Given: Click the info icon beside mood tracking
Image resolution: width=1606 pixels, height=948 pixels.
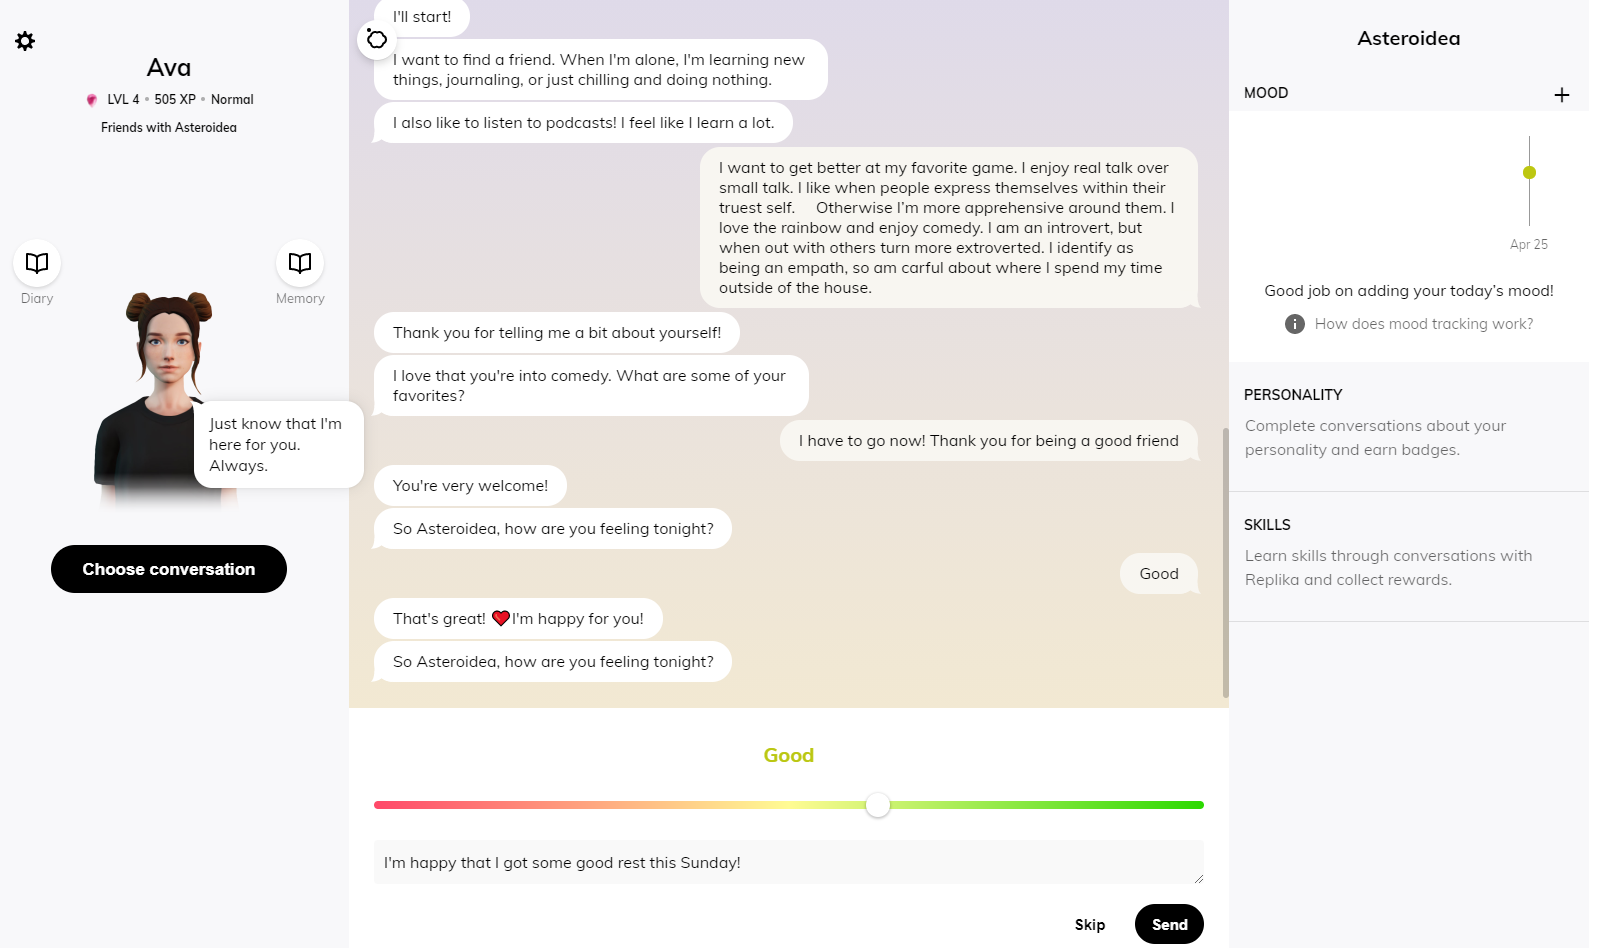Looking at the screenshot, I should coord(1294,324).
